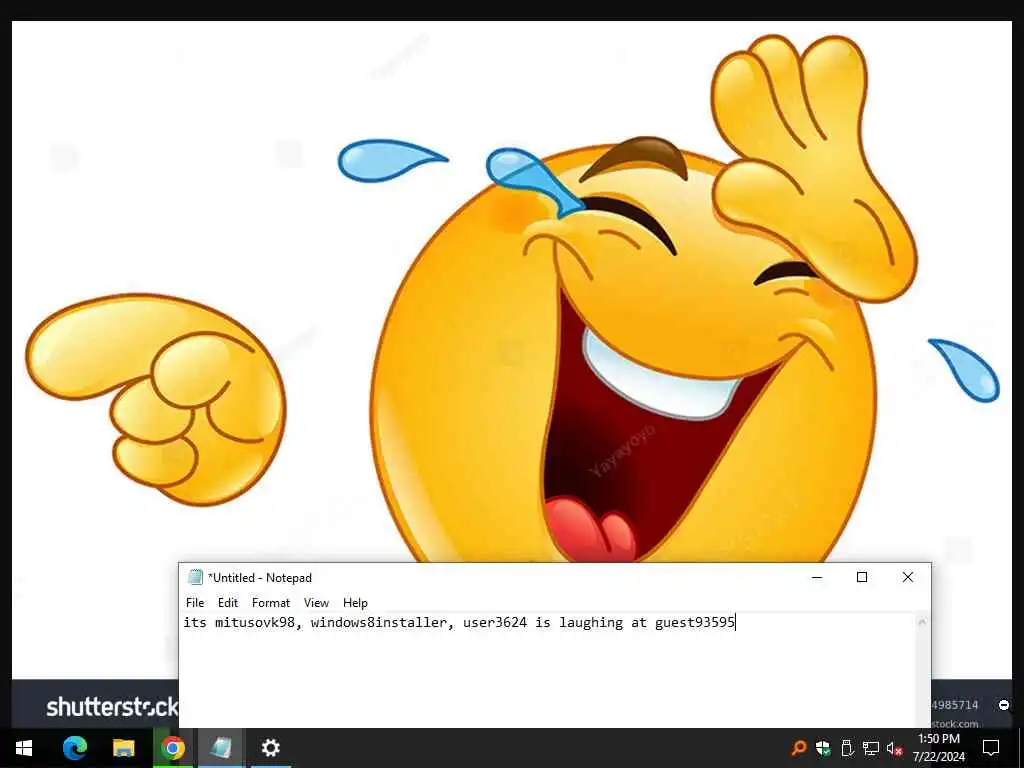Click the Notepad taskbar button
The width and height of the screenshot is (1024, 768).
(221, 748)
